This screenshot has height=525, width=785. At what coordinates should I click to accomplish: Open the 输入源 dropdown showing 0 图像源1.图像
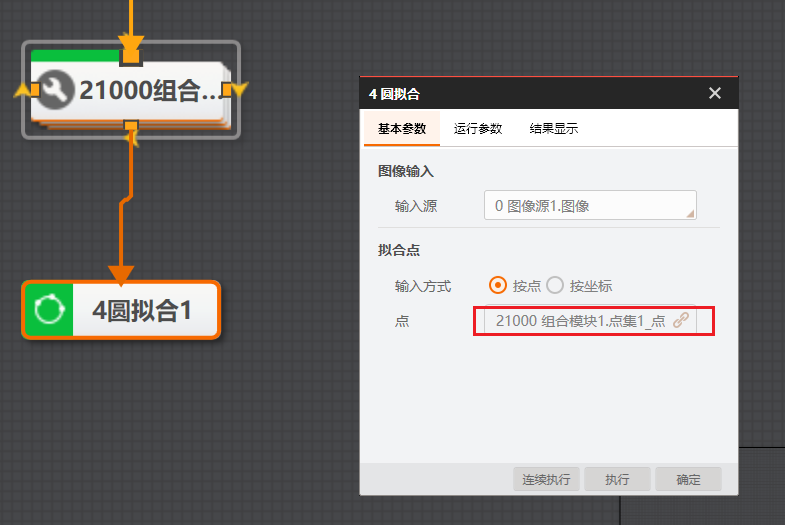click(590, 206)
